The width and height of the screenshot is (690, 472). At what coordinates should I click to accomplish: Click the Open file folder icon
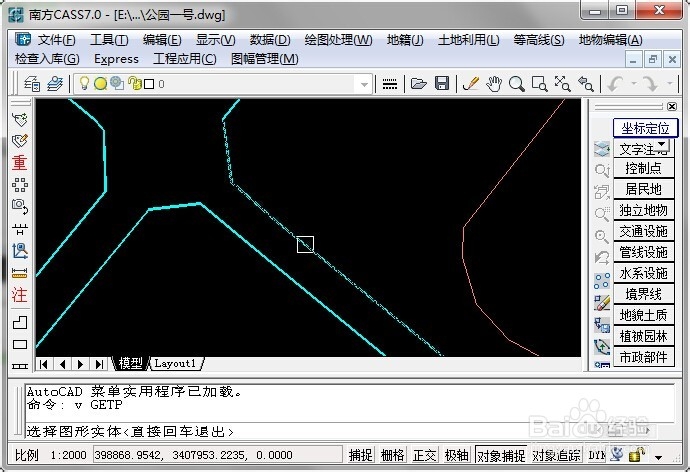[418, 83]
